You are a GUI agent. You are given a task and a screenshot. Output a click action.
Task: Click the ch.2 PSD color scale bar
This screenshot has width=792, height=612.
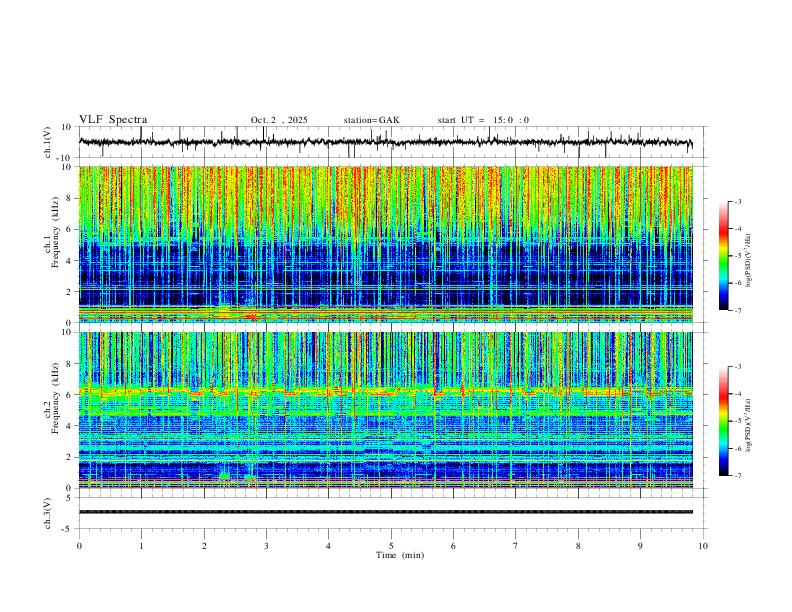coord(723,421)
